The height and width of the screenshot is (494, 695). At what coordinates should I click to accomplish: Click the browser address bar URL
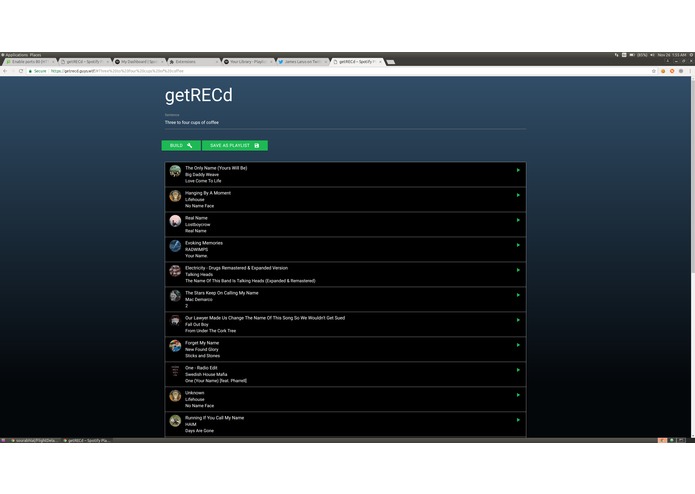[117, 71]
